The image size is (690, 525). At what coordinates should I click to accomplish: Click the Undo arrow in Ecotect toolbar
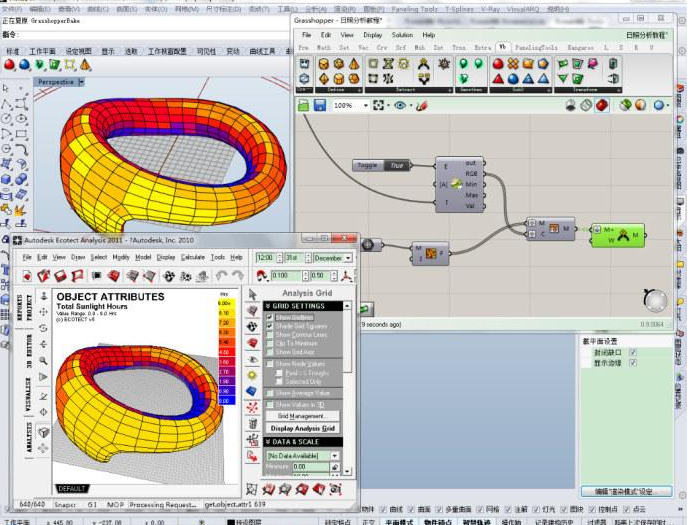[x=221, y=276]
